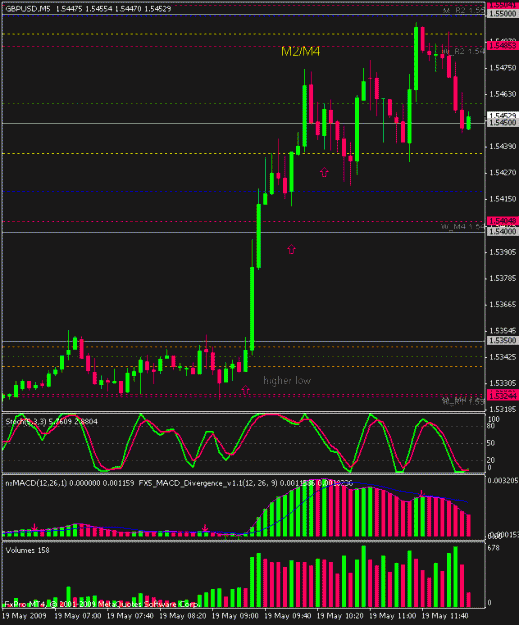519x625 pixels.
Task: Click the 1.54150 price scale value
Action: [x=503, y=199]
